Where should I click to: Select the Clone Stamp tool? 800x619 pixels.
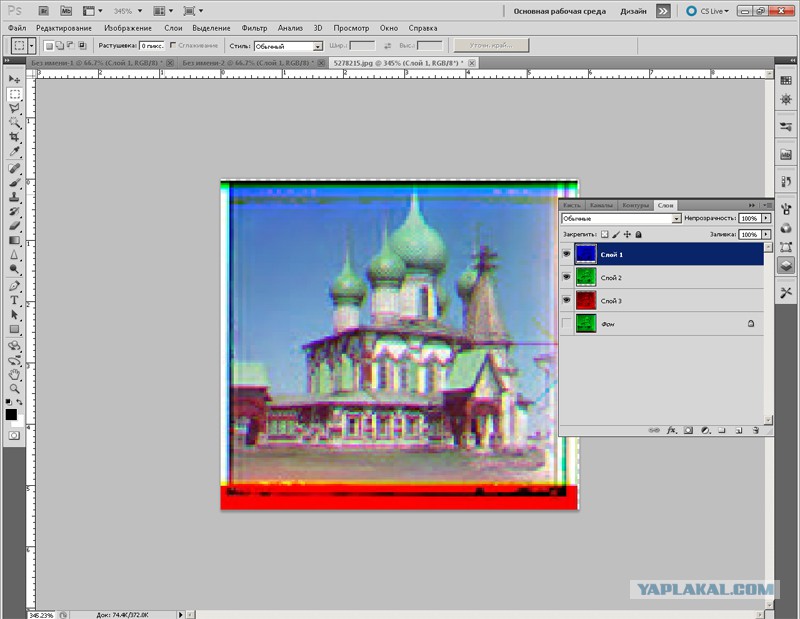click(x=14, y=197)
